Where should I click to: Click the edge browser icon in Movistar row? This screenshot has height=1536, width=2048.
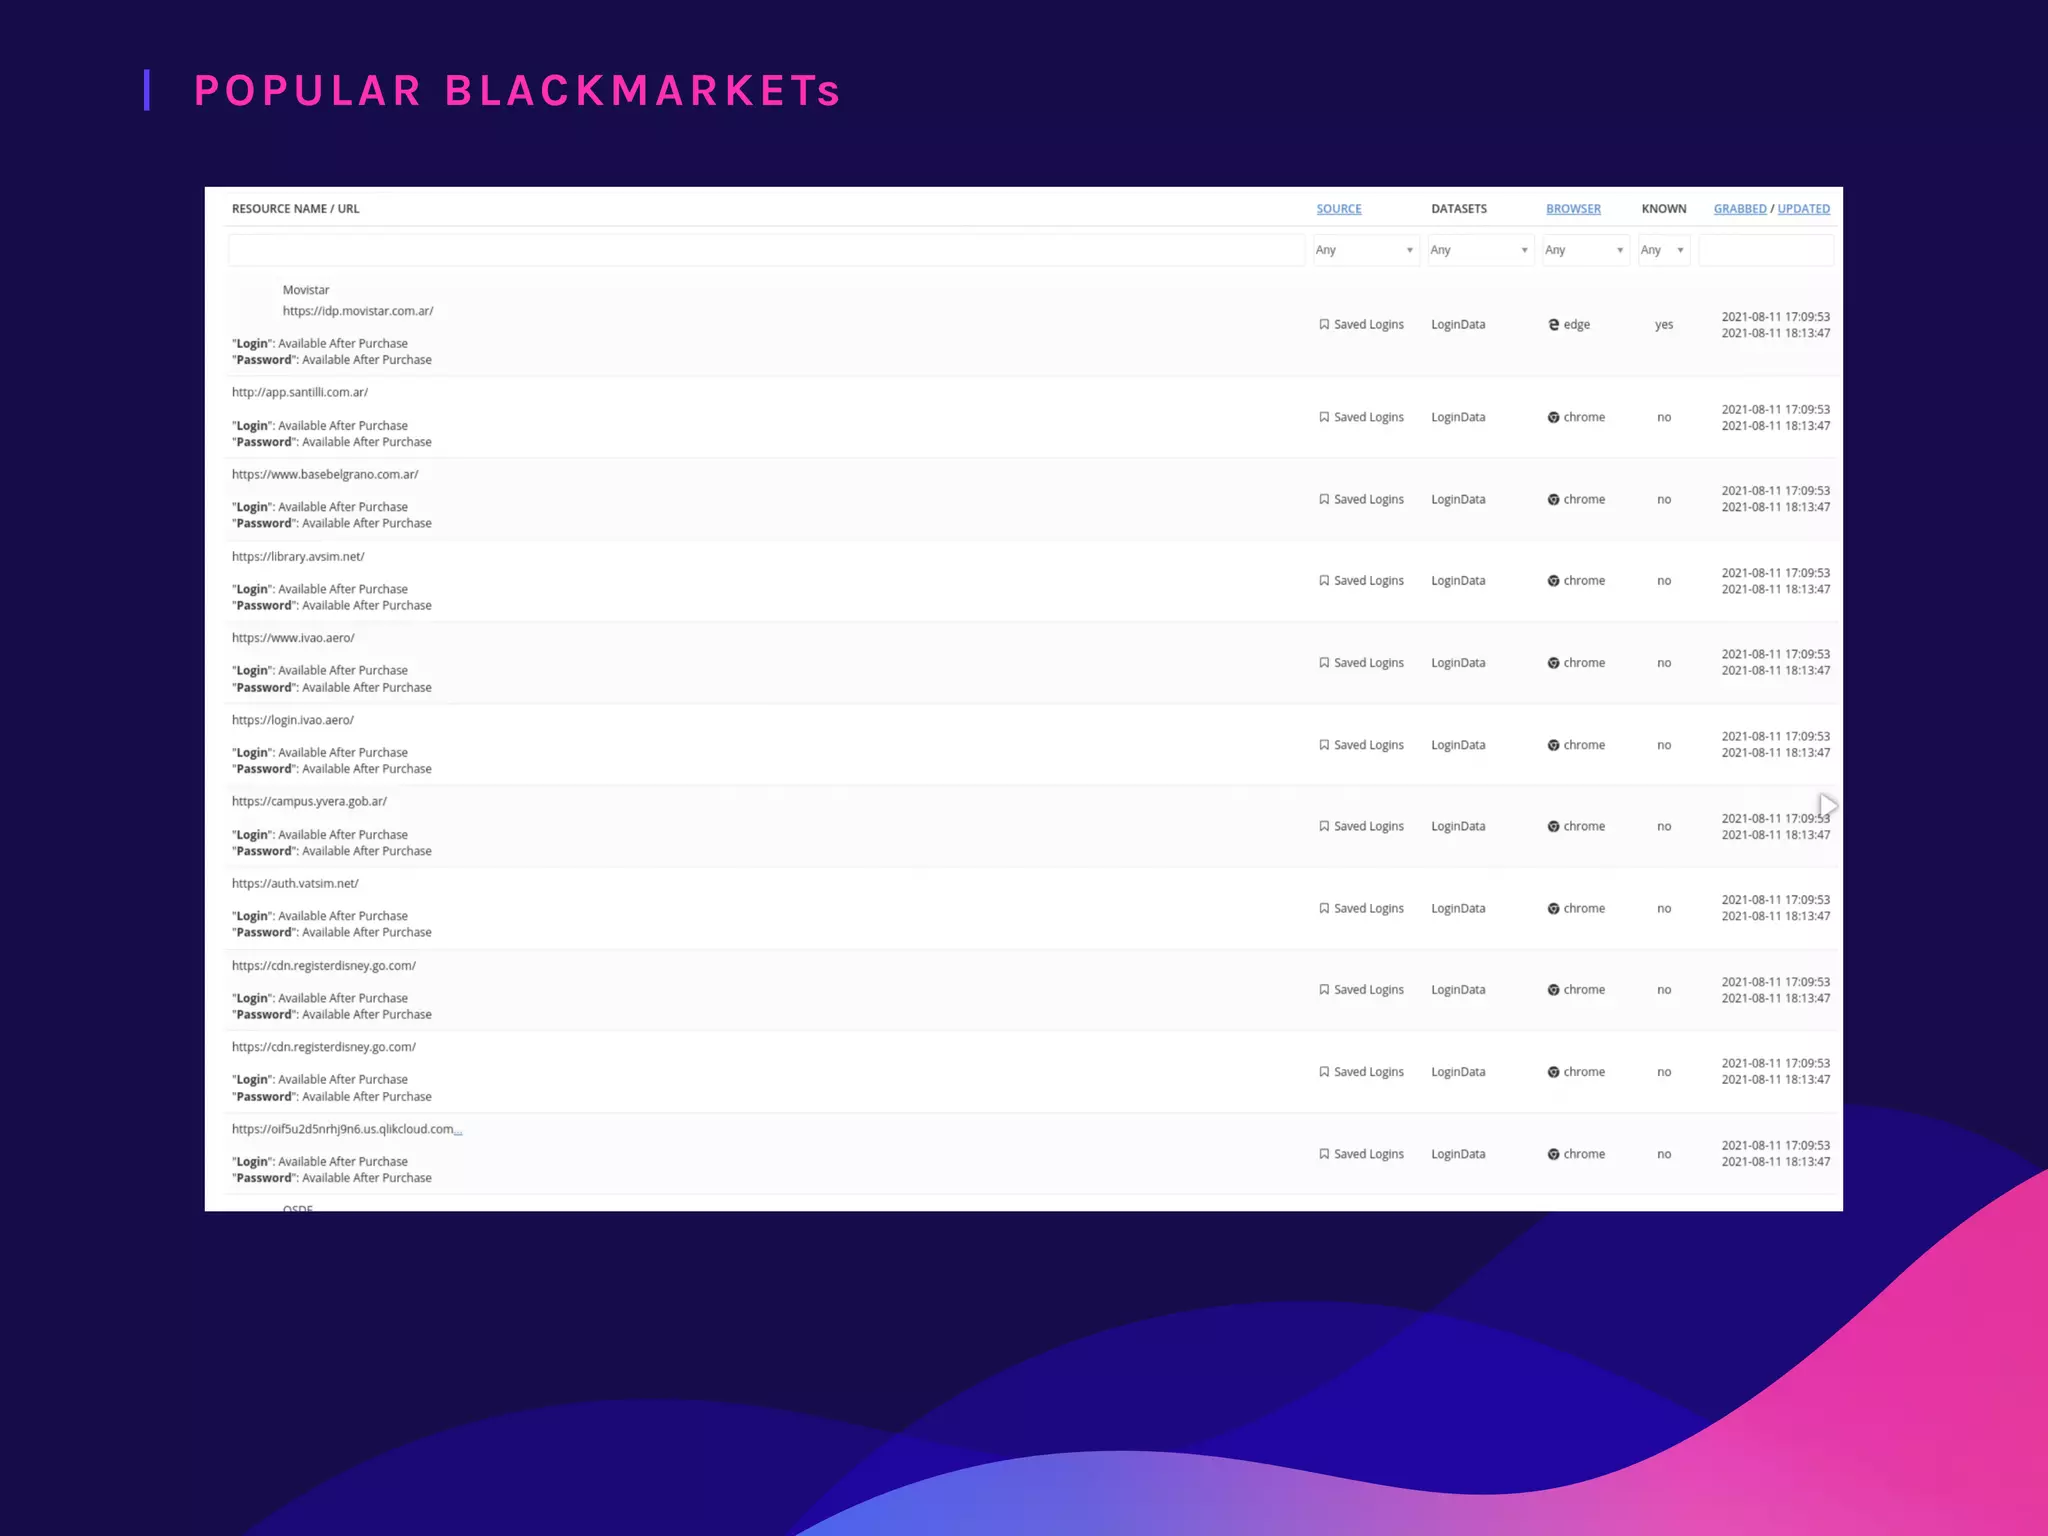point(1553,324)
